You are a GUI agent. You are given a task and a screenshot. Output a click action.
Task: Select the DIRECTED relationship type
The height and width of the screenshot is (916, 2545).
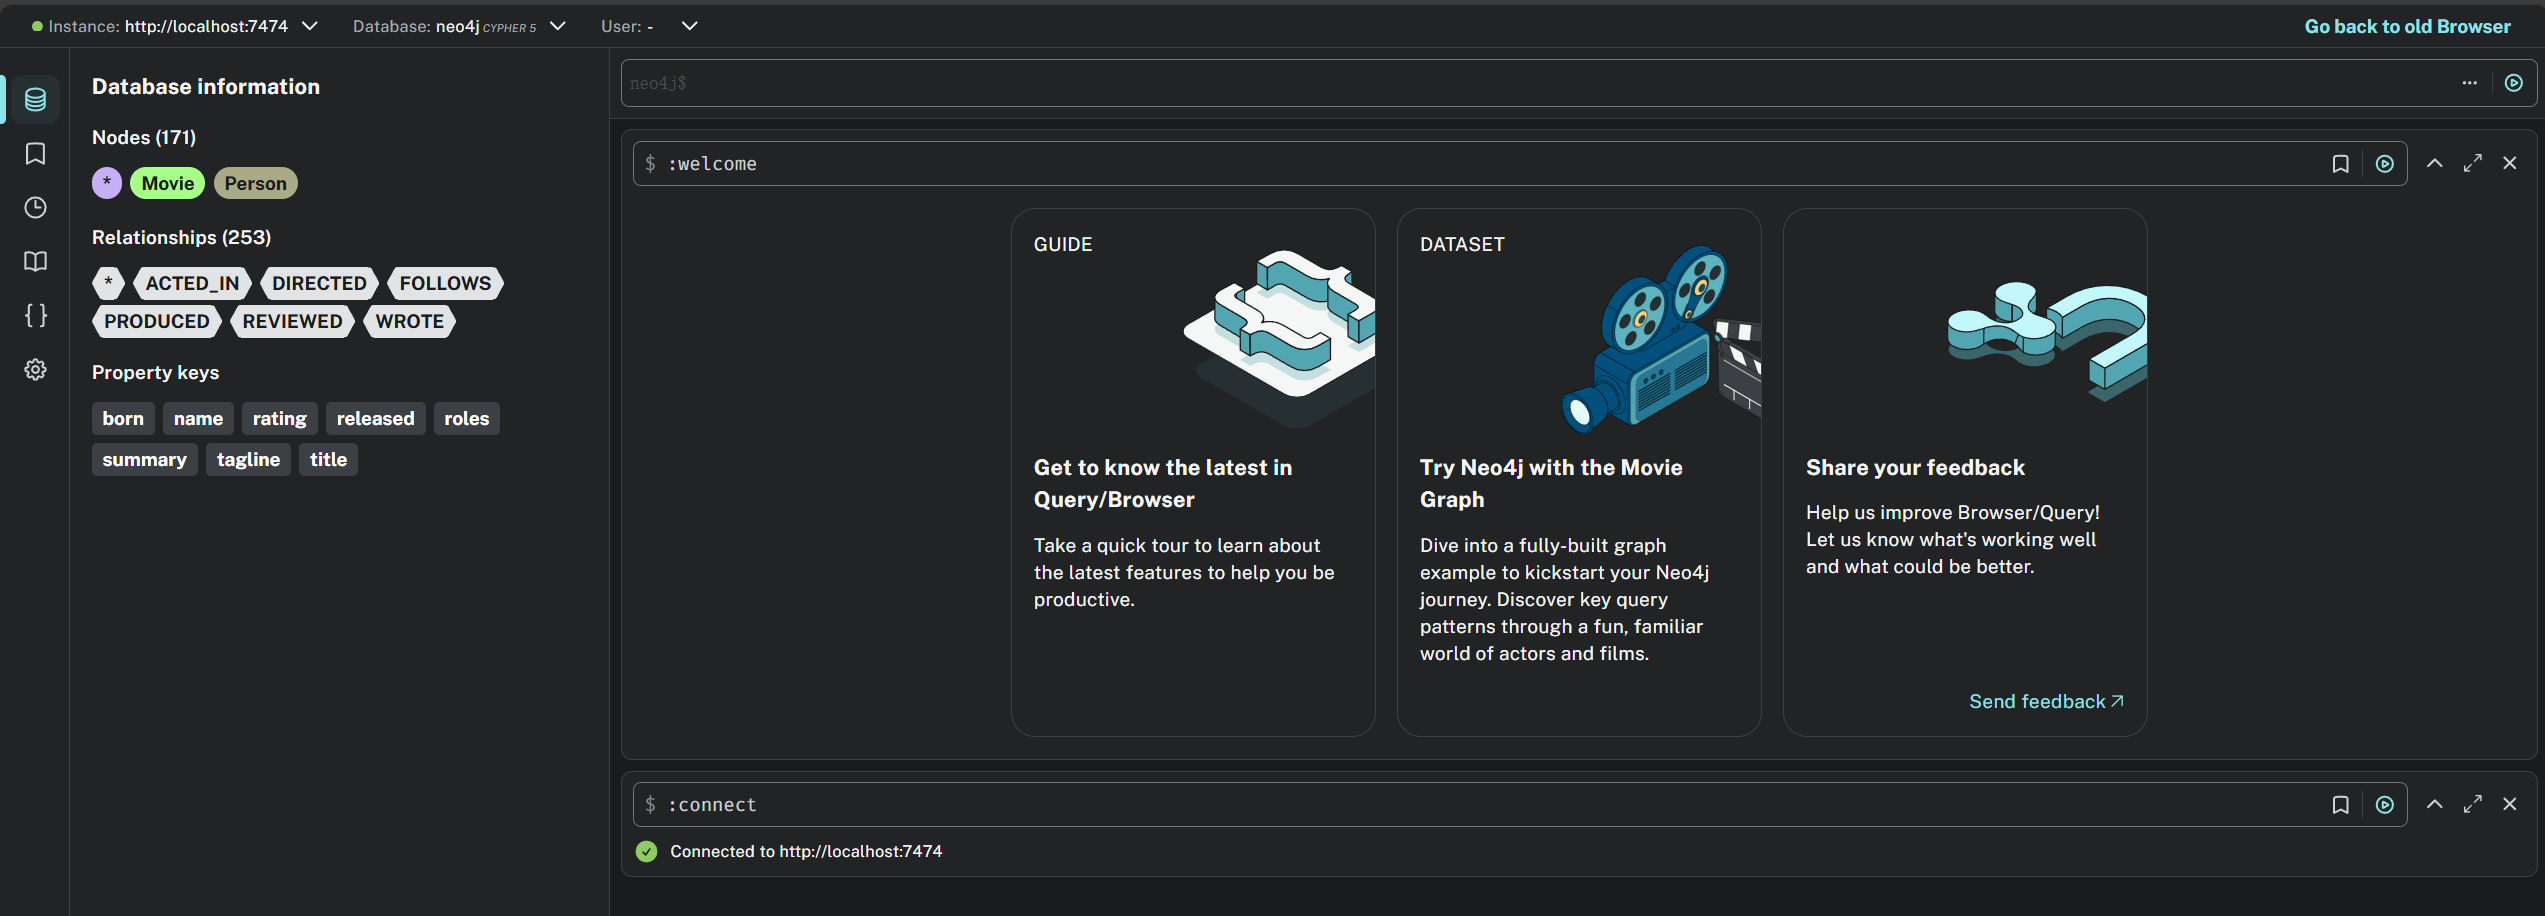319,283
